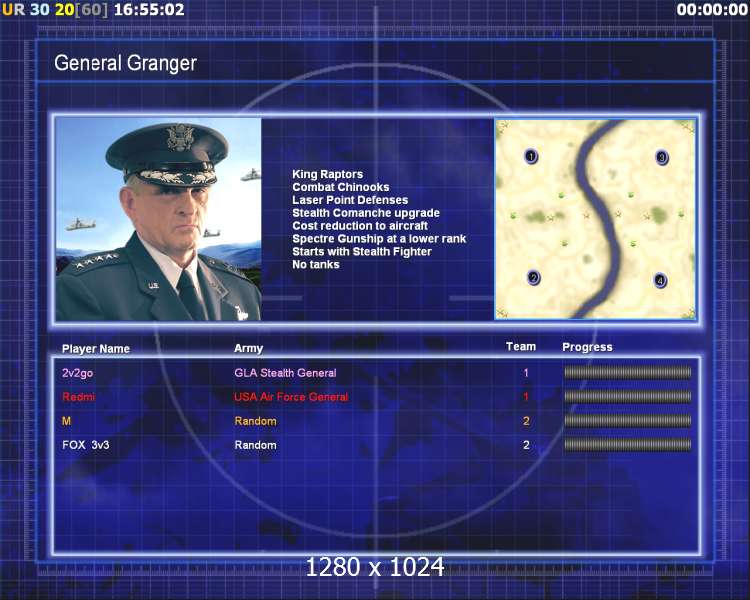Click the '[60]' overlay value
This screenshot has height=600, width=750.
[x=92, y=9]
